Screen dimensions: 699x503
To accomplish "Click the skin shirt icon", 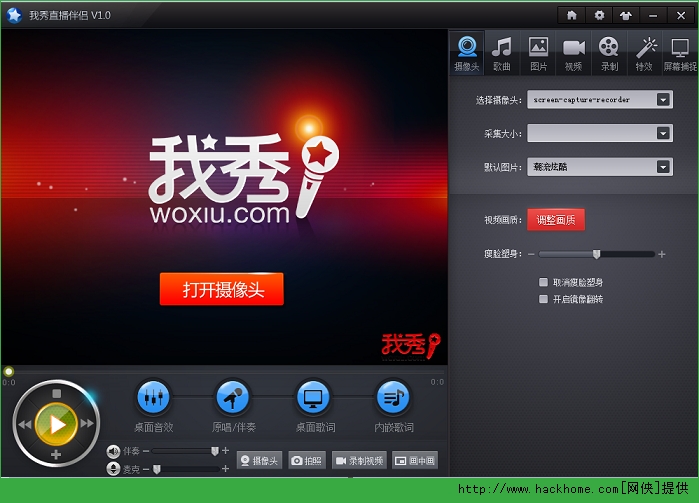I will (626, 16).
